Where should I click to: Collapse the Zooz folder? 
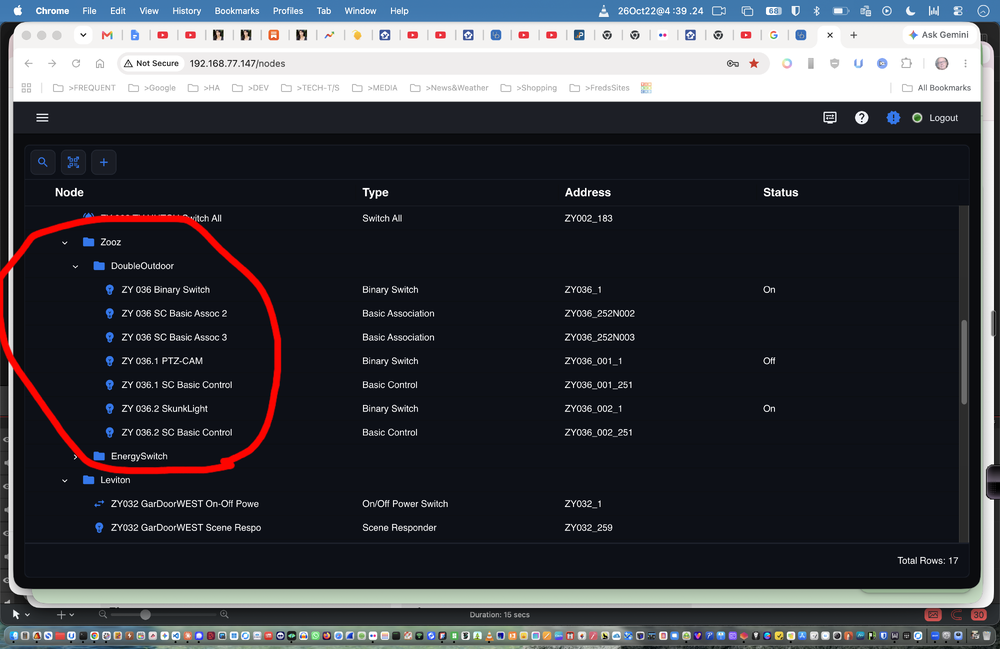[64, 242]
